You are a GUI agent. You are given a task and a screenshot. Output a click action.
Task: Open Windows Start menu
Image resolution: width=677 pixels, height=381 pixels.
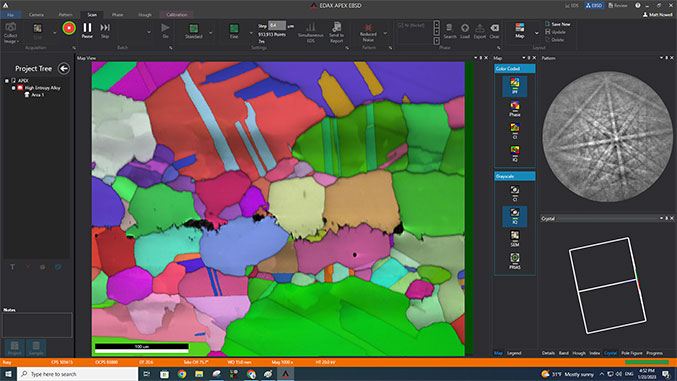[8, 374]
